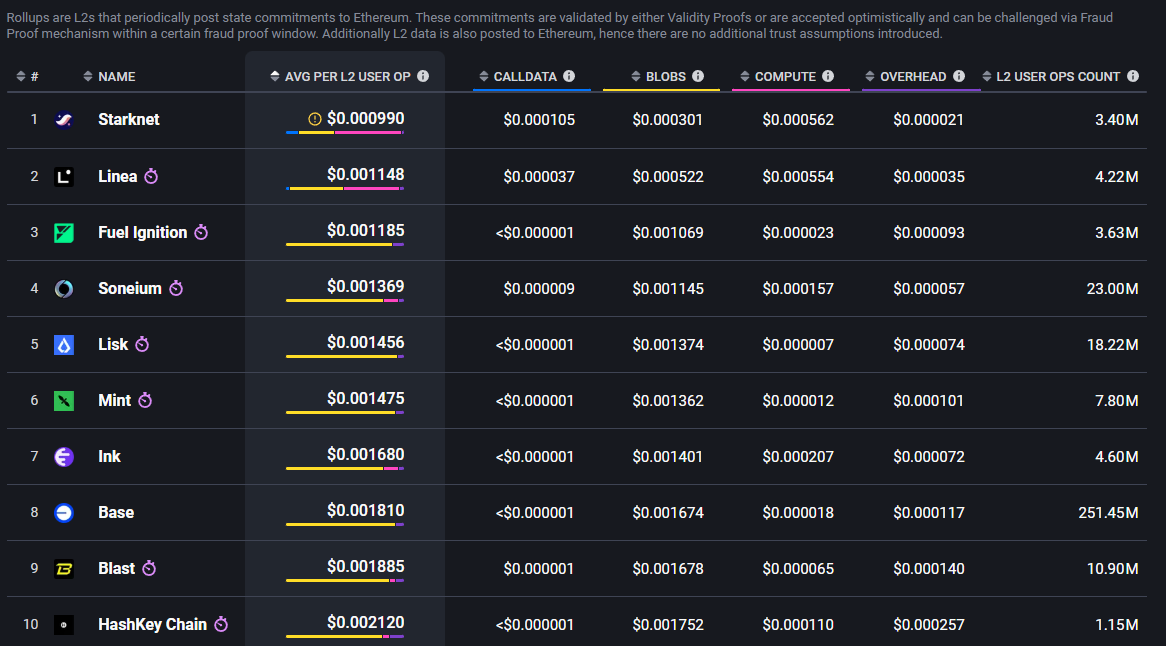Open the Fuel Ignition project link
Screen dimensions: 1166x646
point(143,233)
